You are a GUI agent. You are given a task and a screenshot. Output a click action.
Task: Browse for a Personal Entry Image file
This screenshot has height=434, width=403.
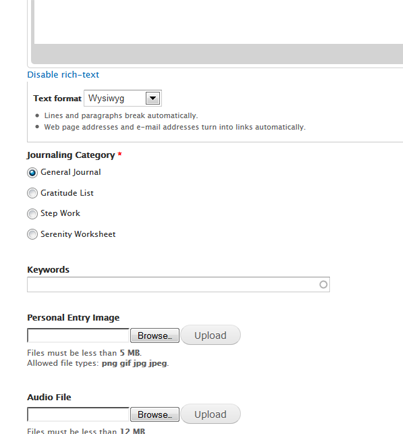pyautogui.click(x=155, y=335)
